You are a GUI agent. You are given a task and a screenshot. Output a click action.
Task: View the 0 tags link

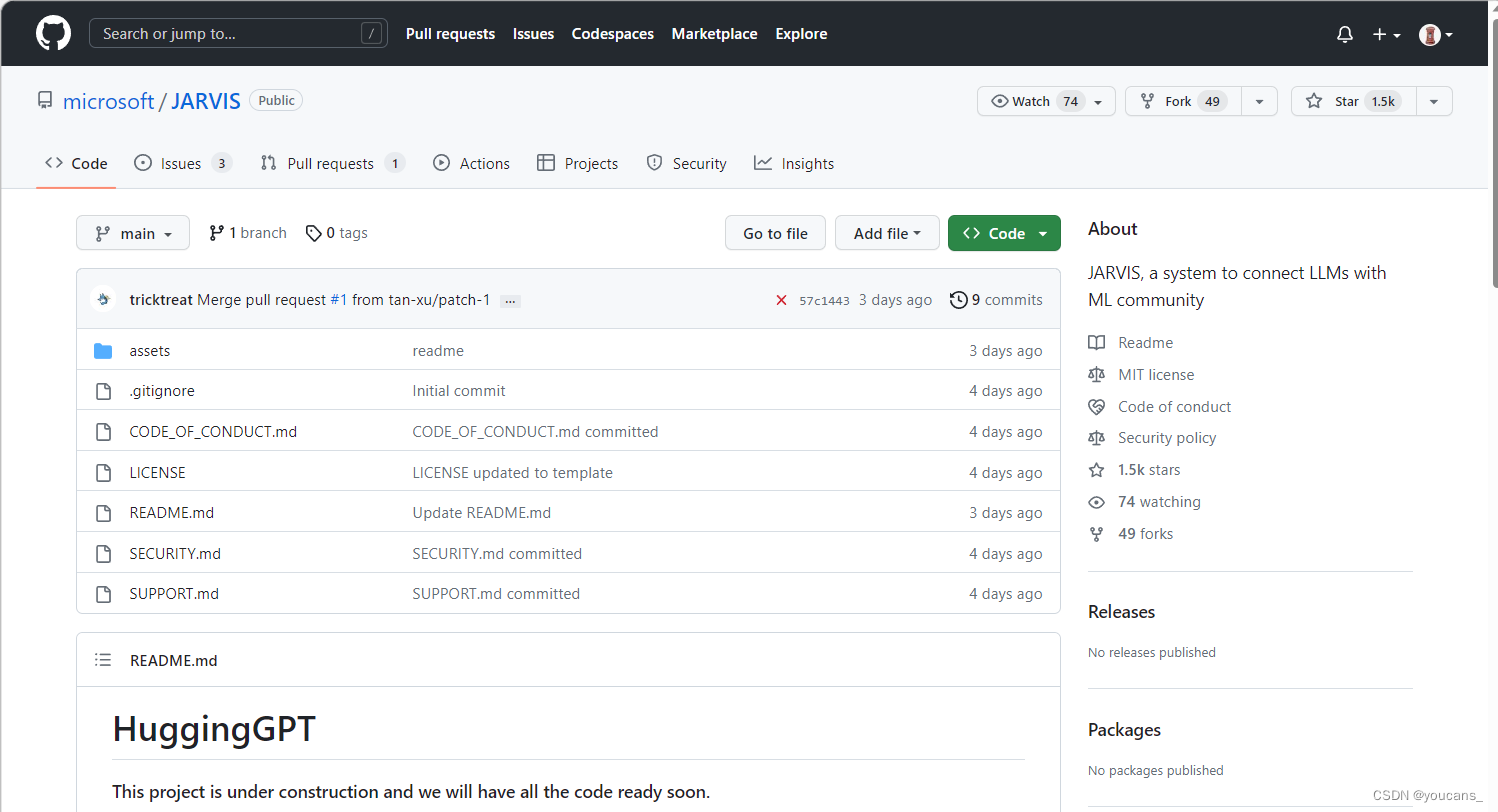tap(336, 233)
